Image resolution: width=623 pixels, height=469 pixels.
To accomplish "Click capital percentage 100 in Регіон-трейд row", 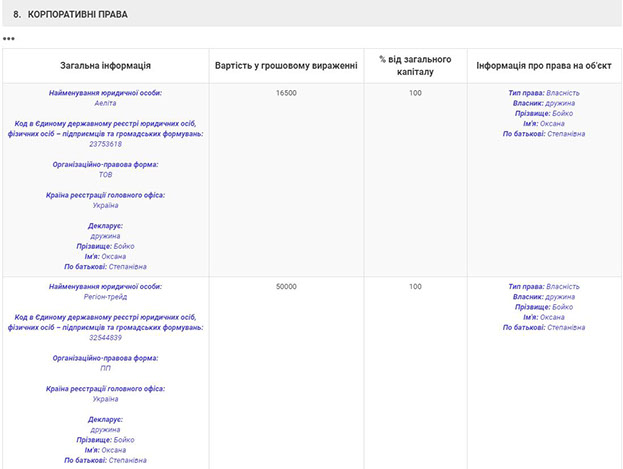I will pos(414,286).
